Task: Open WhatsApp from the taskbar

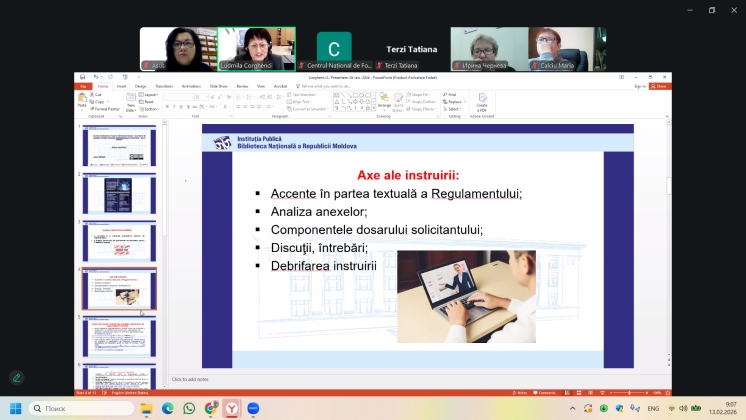Action: (189, 408)
